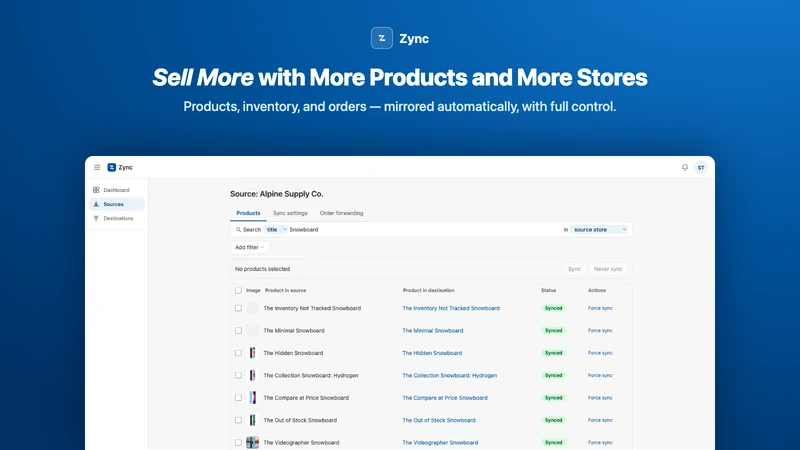800x450 pixels.
Task: Click the search magnifier icon
Action: tap(238, 230)
